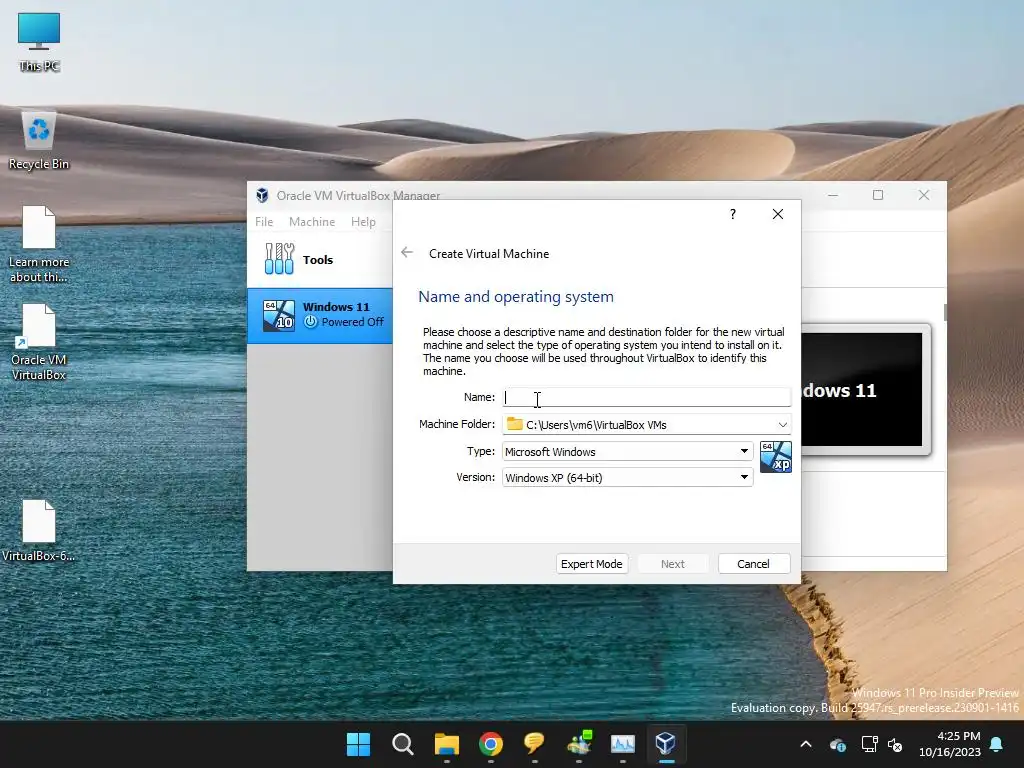This screenshot has height=768, width=1024.
Task: Click the cloud sync tray icon
Action: (838, 744)
